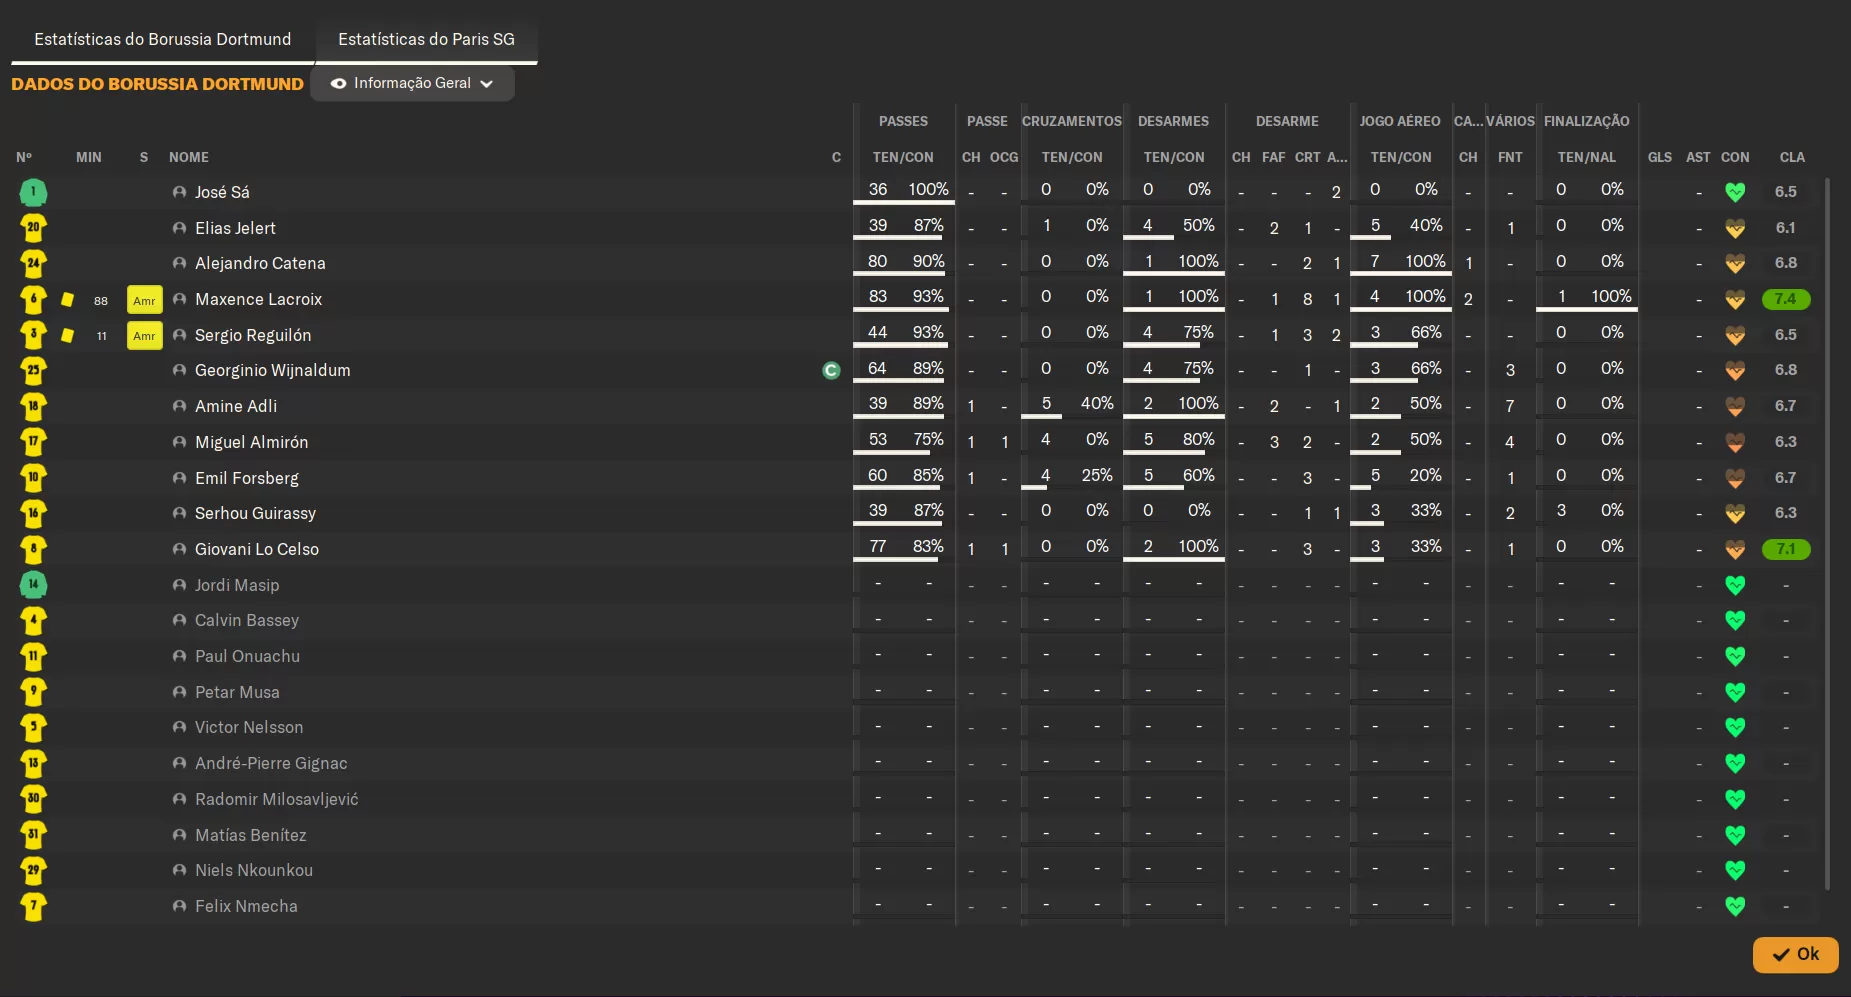Click Emil Forsberg number 10 shirt icon

pos(33,478)
